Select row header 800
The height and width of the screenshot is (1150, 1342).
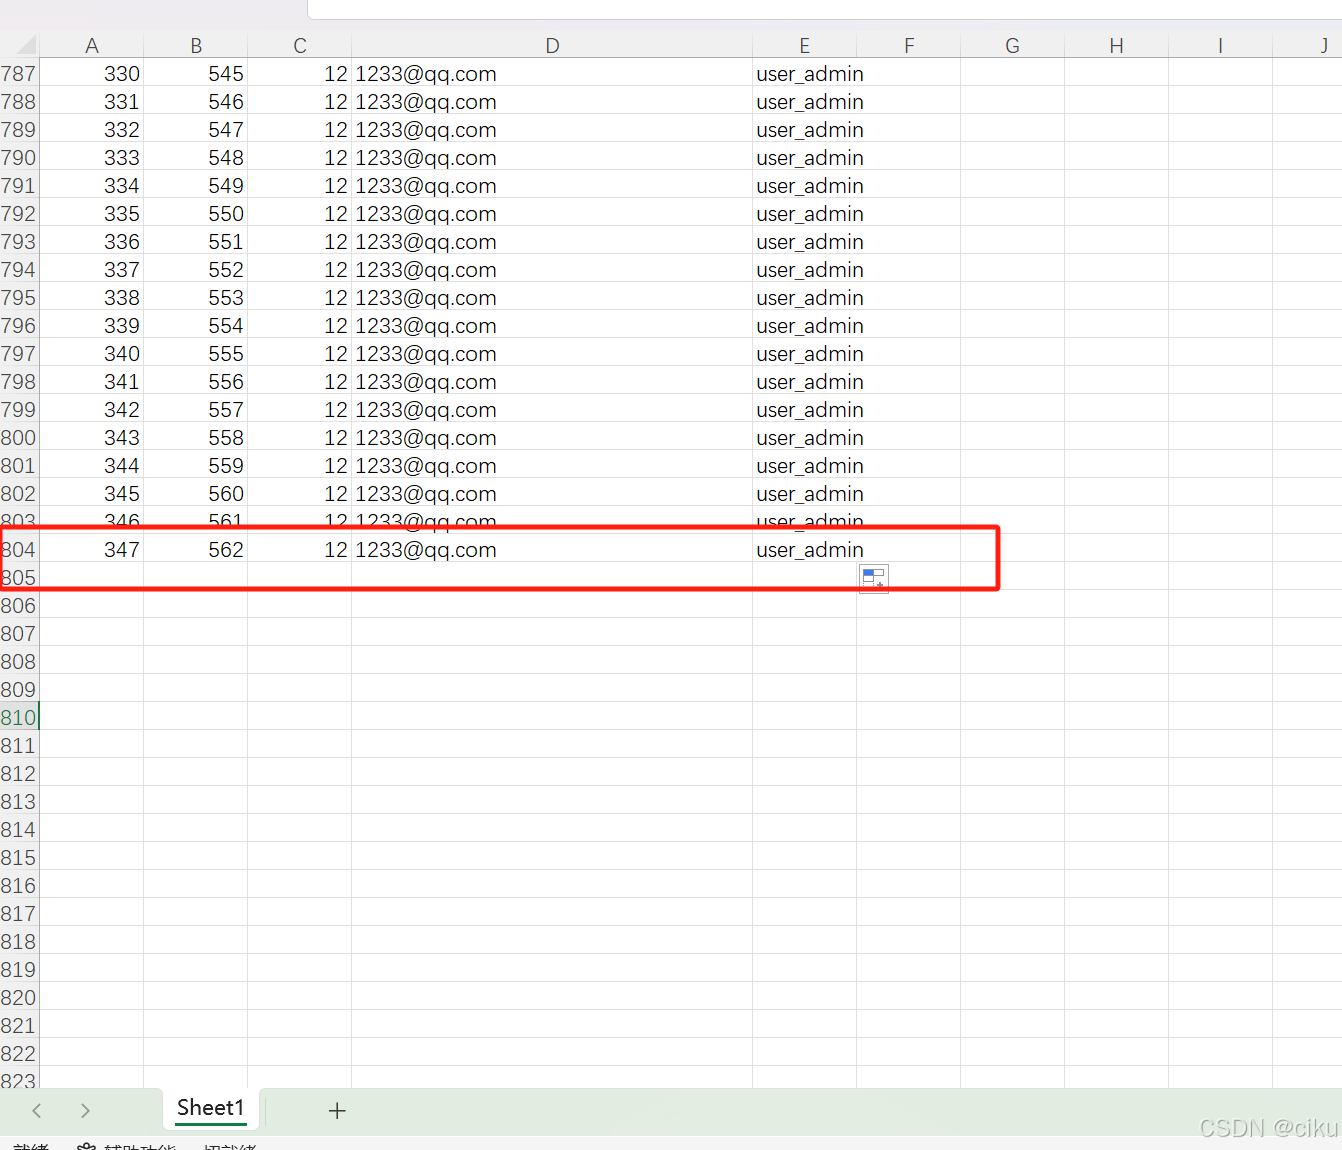19,438
